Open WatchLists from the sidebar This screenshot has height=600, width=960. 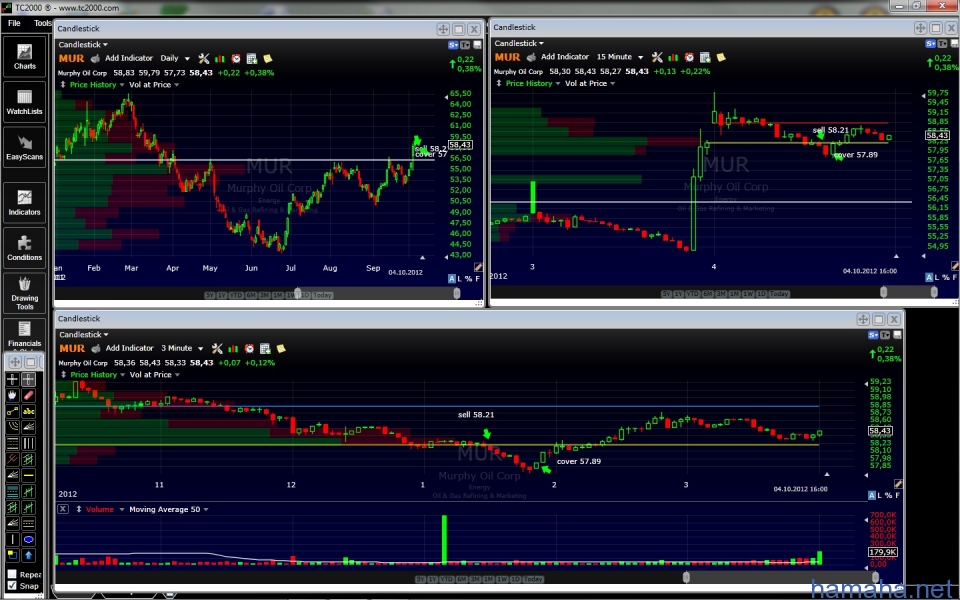pos(24,102)
